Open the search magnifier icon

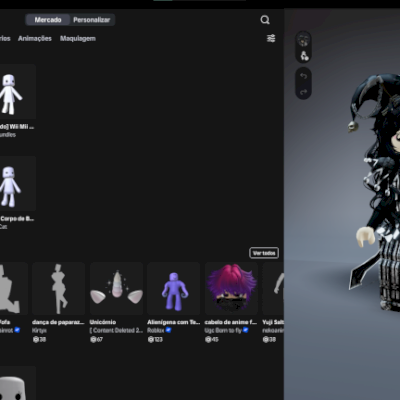(265, 20)
